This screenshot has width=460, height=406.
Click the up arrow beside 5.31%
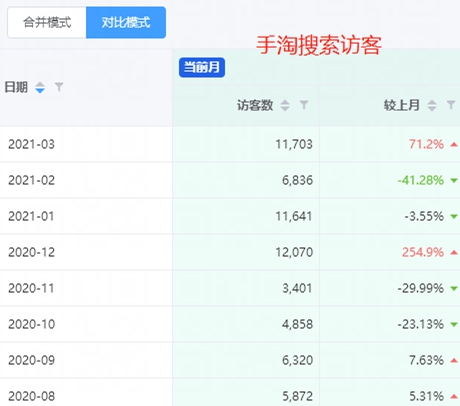454,396
